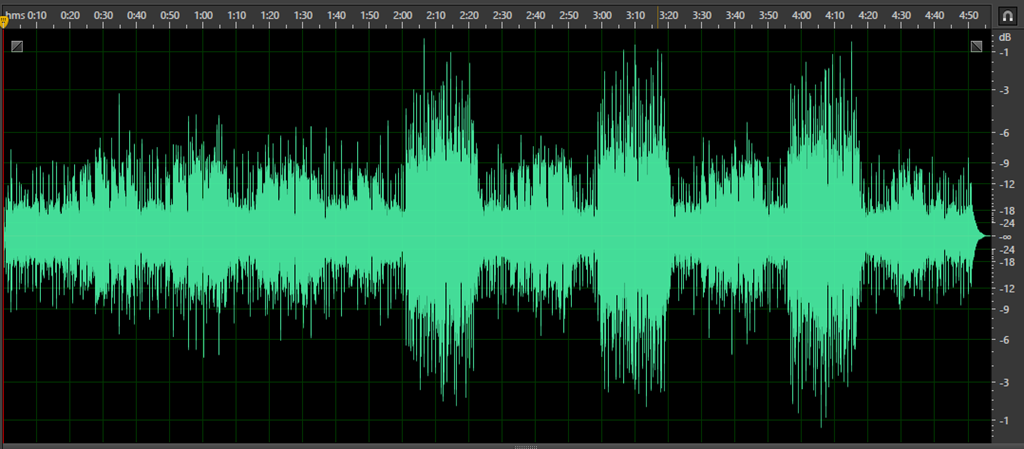Click the 3:10 mark on time ruler
1024x449 pixels.
pyautogui.click(x=635, y=14)
